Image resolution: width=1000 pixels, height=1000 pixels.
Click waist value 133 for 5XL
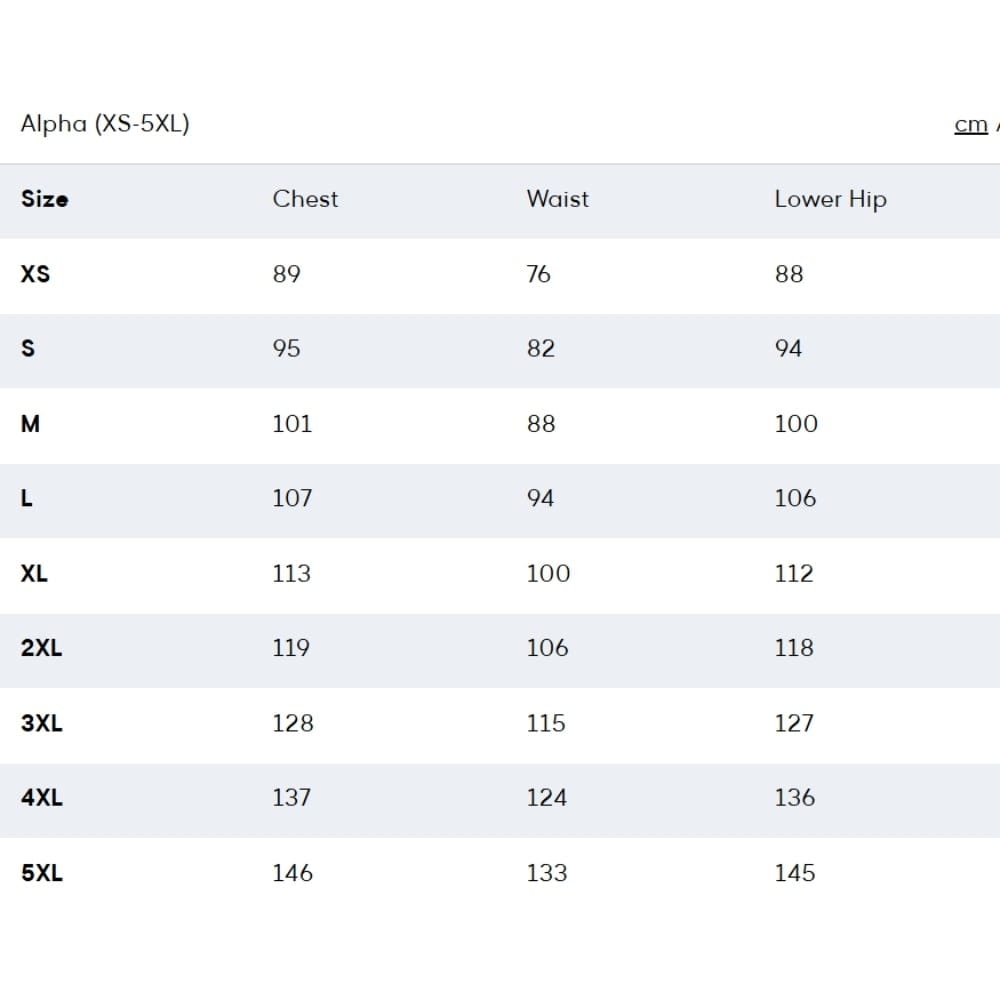coord(547,873)
